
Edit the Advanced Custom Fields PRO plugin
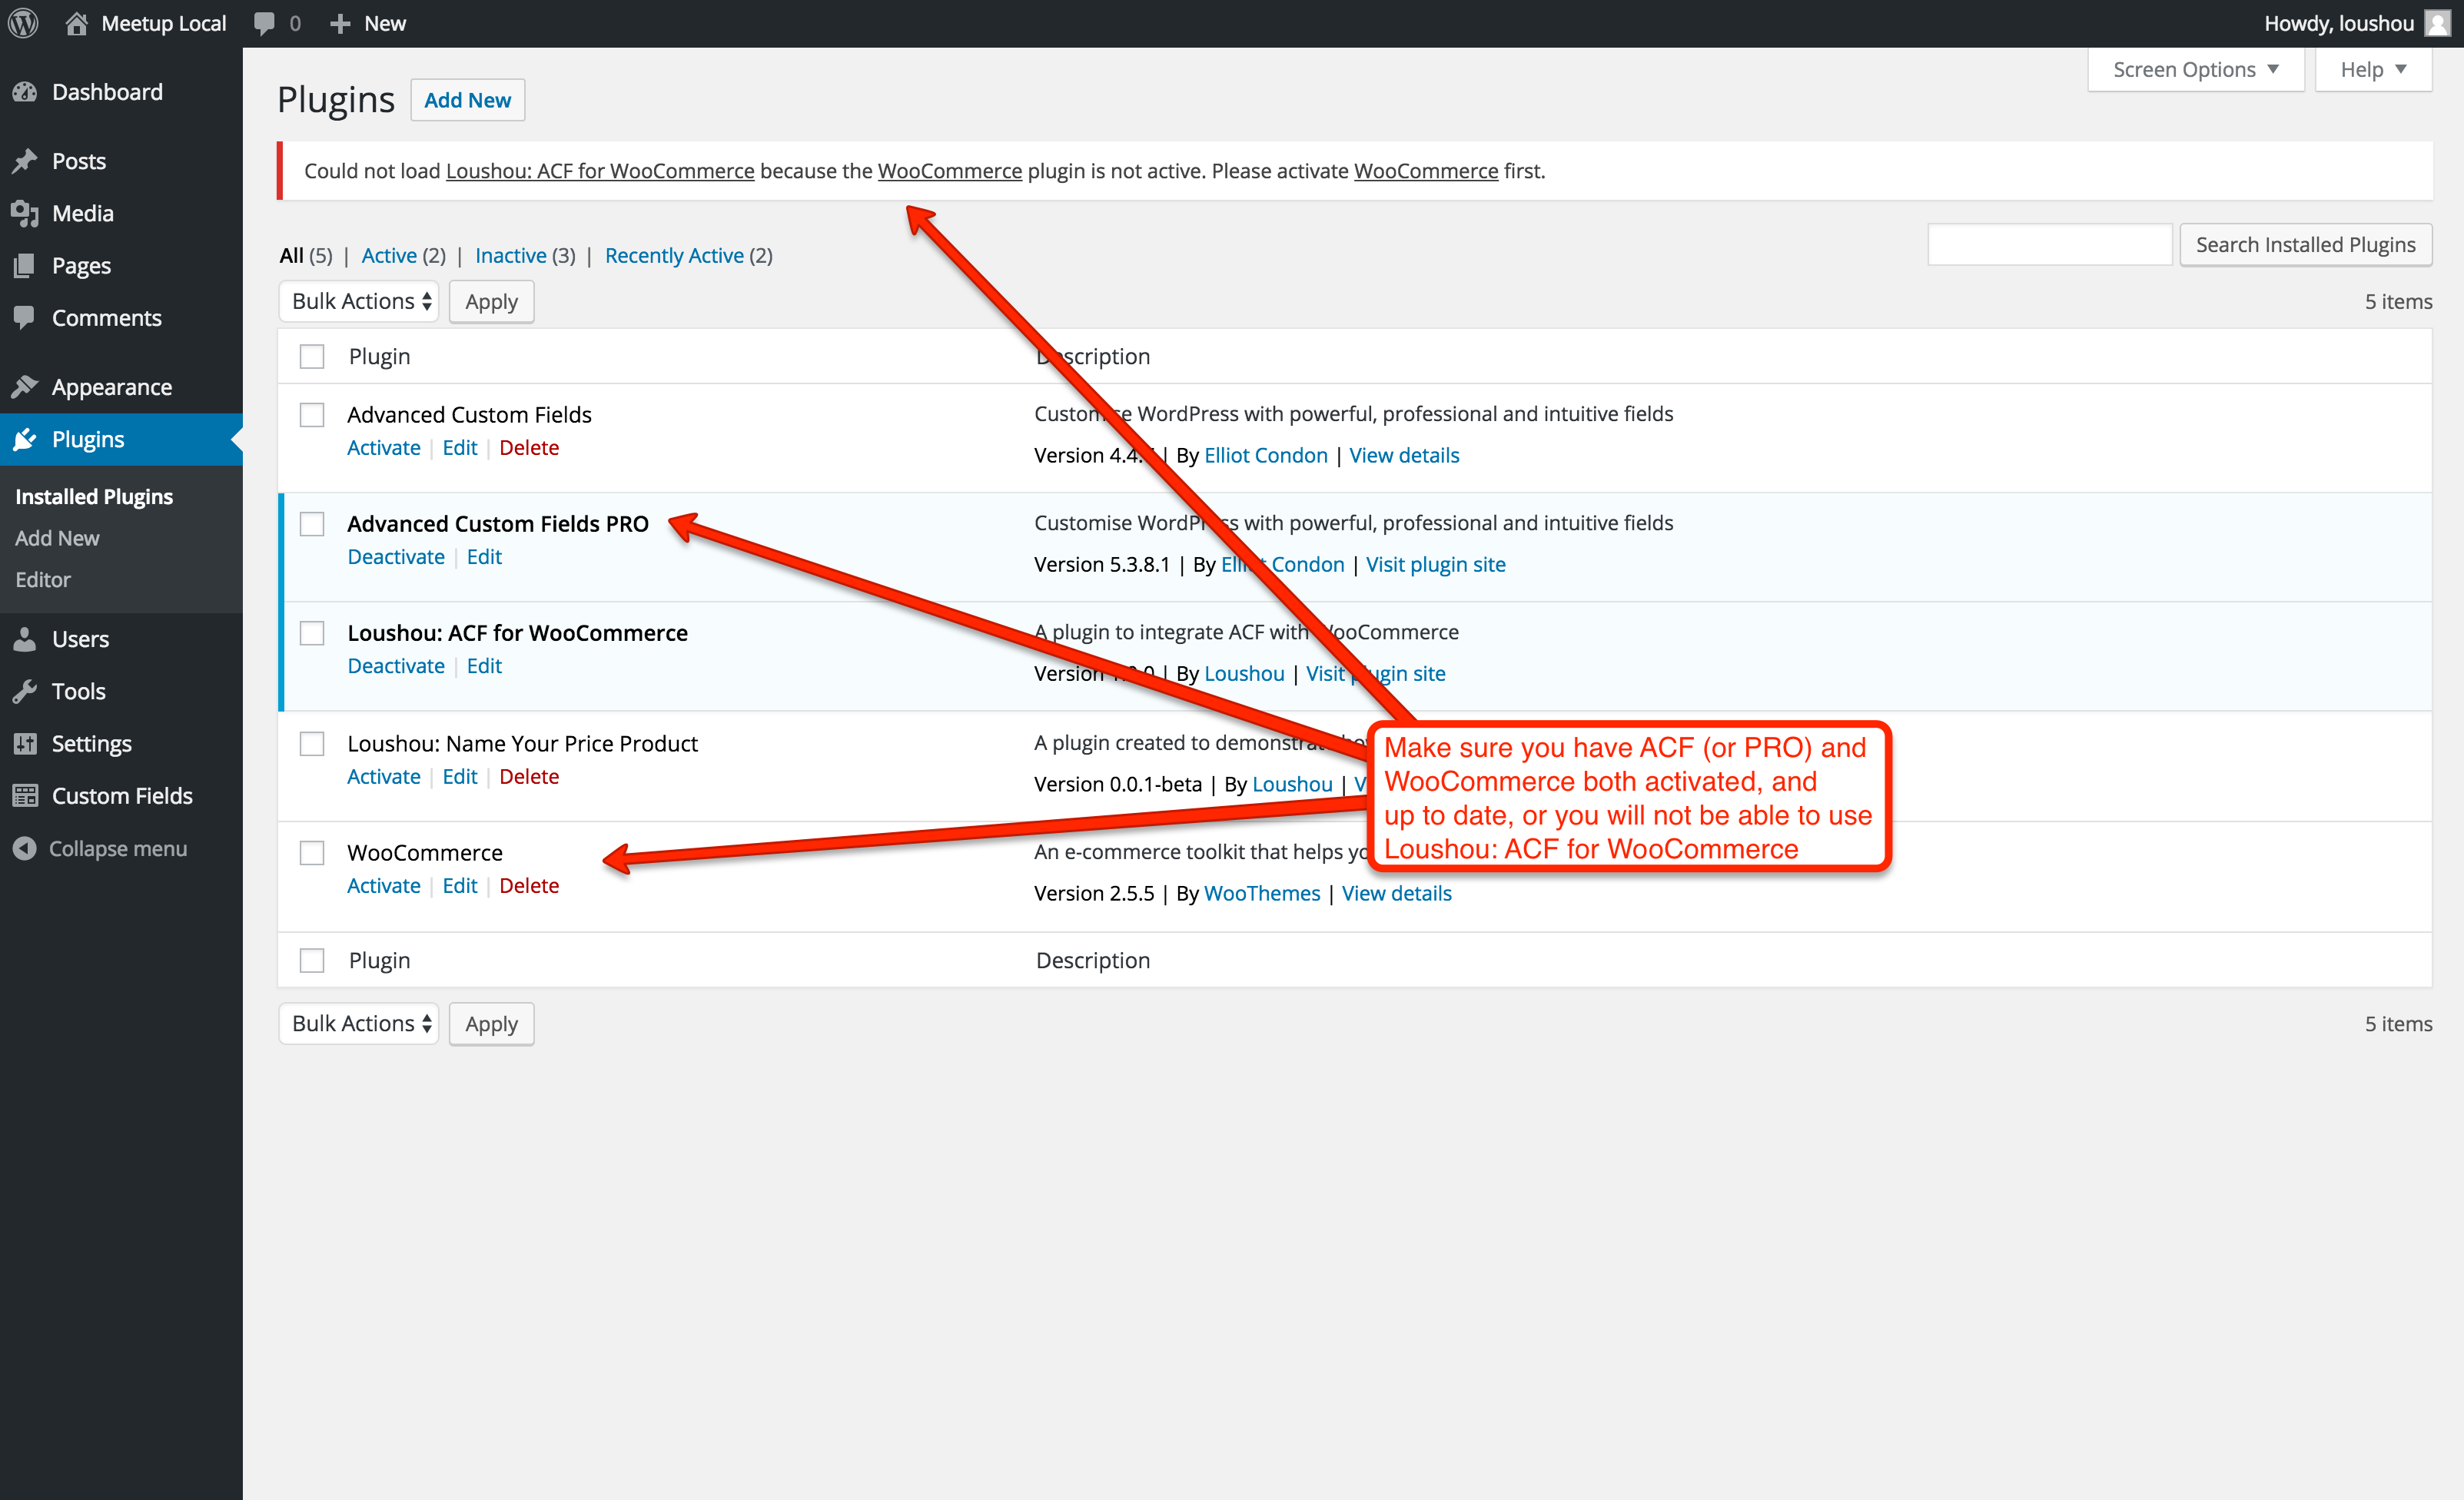[484, 557]
